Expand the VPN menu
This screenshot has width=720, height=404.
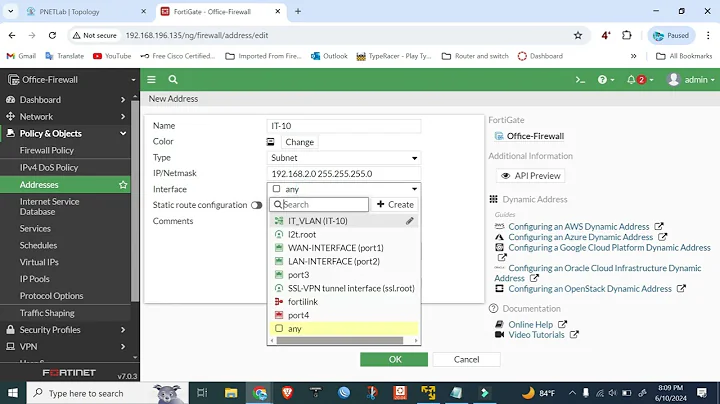(x=66, y=347)
